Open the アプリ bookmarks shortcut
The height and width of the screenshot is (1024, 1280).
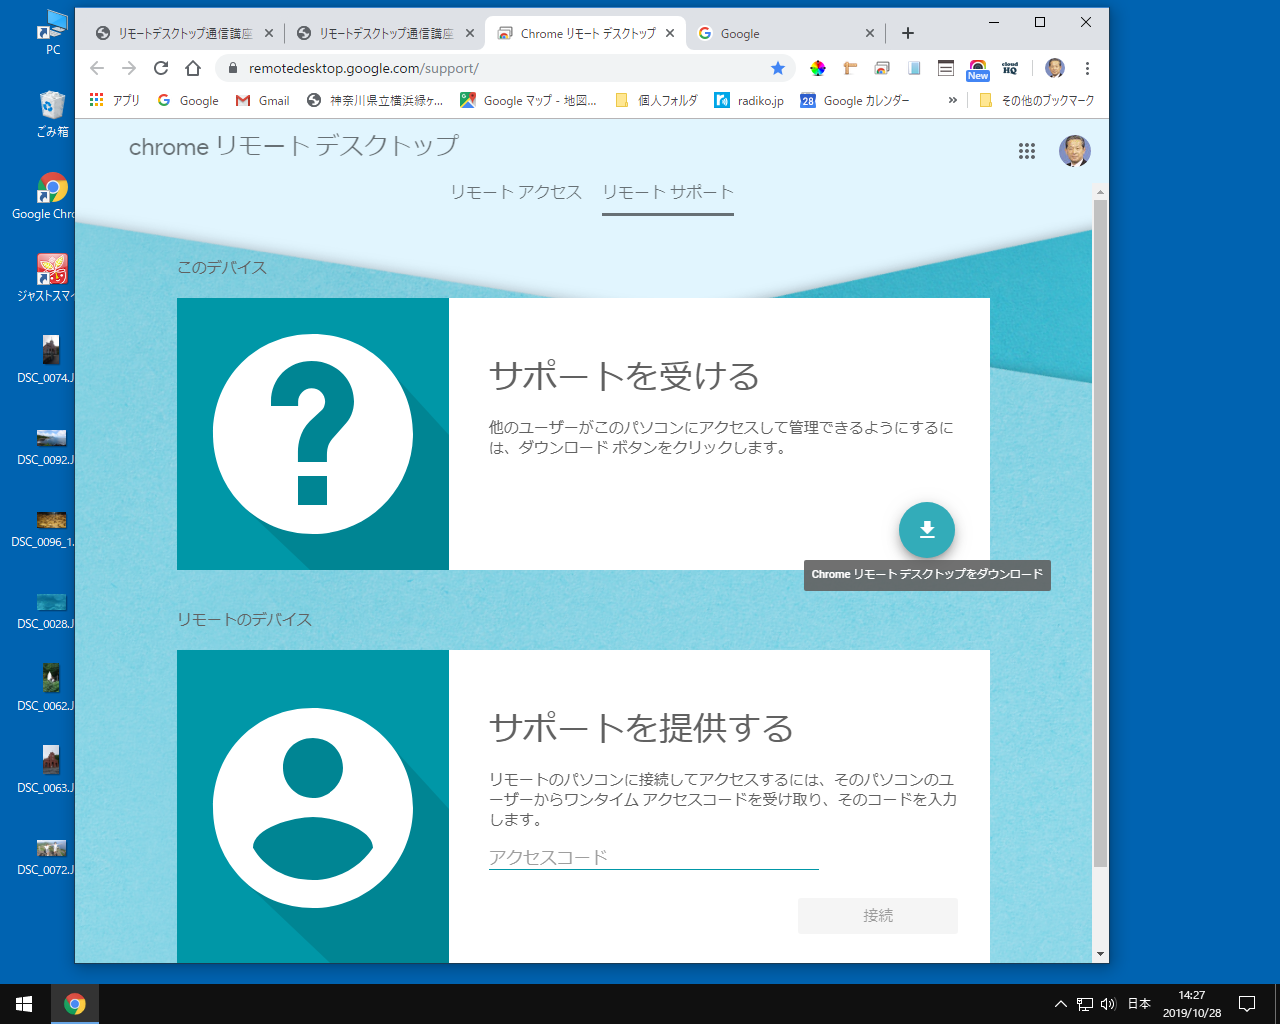click(115, 100)
